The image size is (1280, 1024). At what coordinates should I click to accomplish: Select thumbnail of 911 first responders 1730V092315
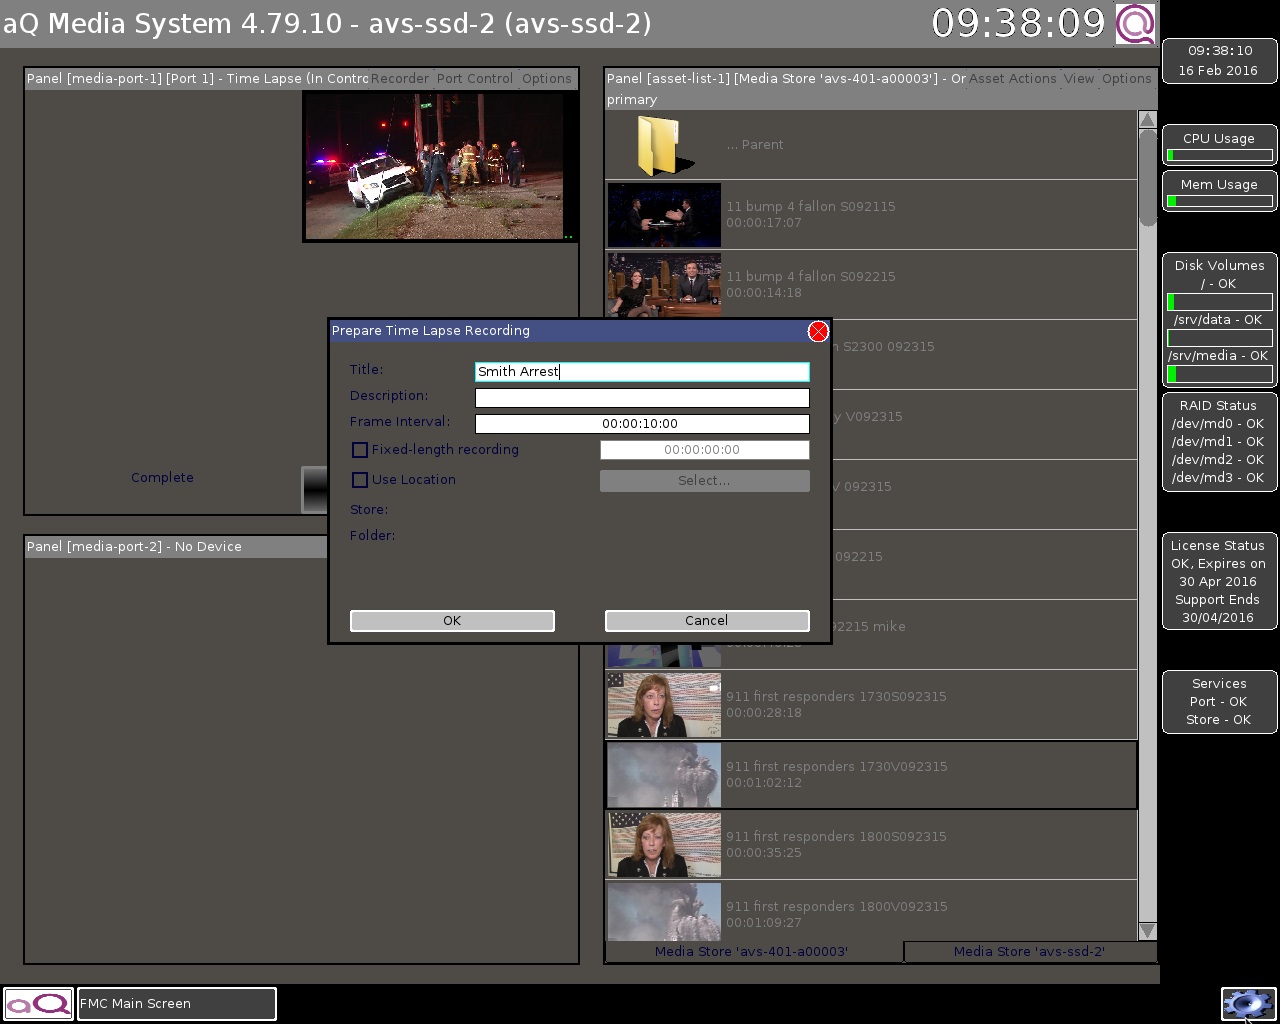[x=664, y=775]
